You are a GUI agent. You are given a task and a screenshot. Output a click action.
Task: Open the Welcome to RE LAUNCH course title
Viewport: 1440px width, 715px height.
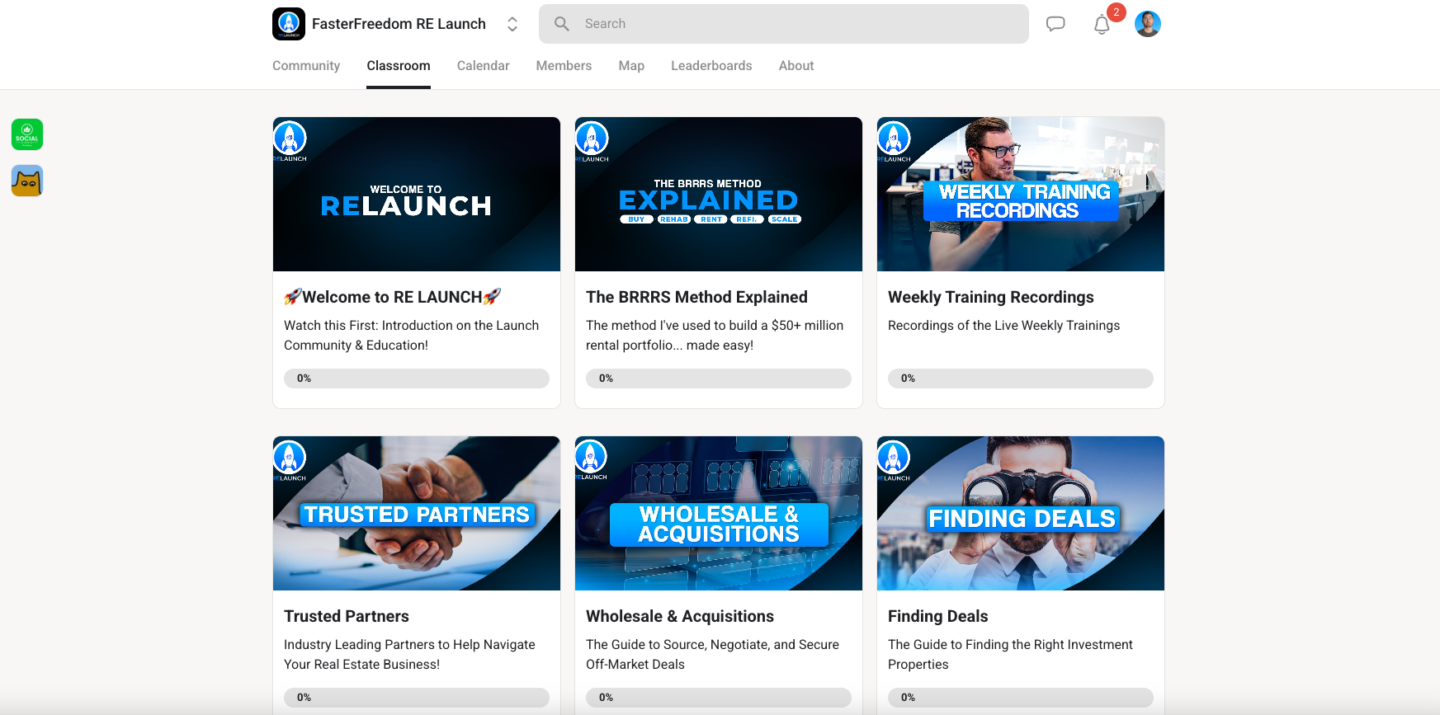[x=393, y=297]
